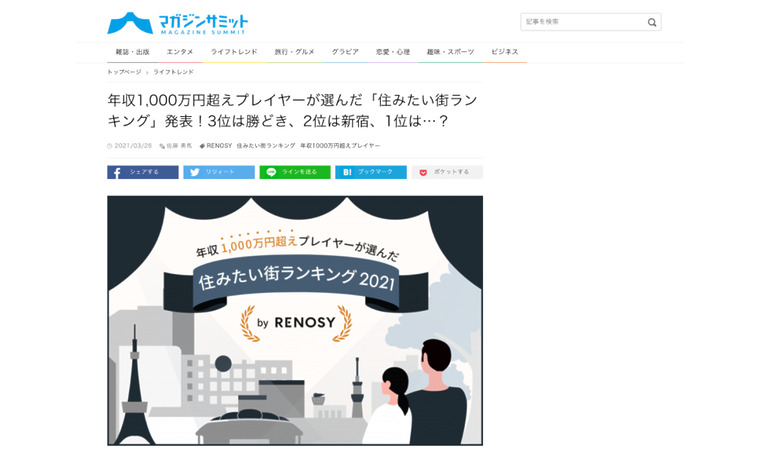Save the article to Pocket
The height and width of the screenshot is (456, 760).
point(447,172)
